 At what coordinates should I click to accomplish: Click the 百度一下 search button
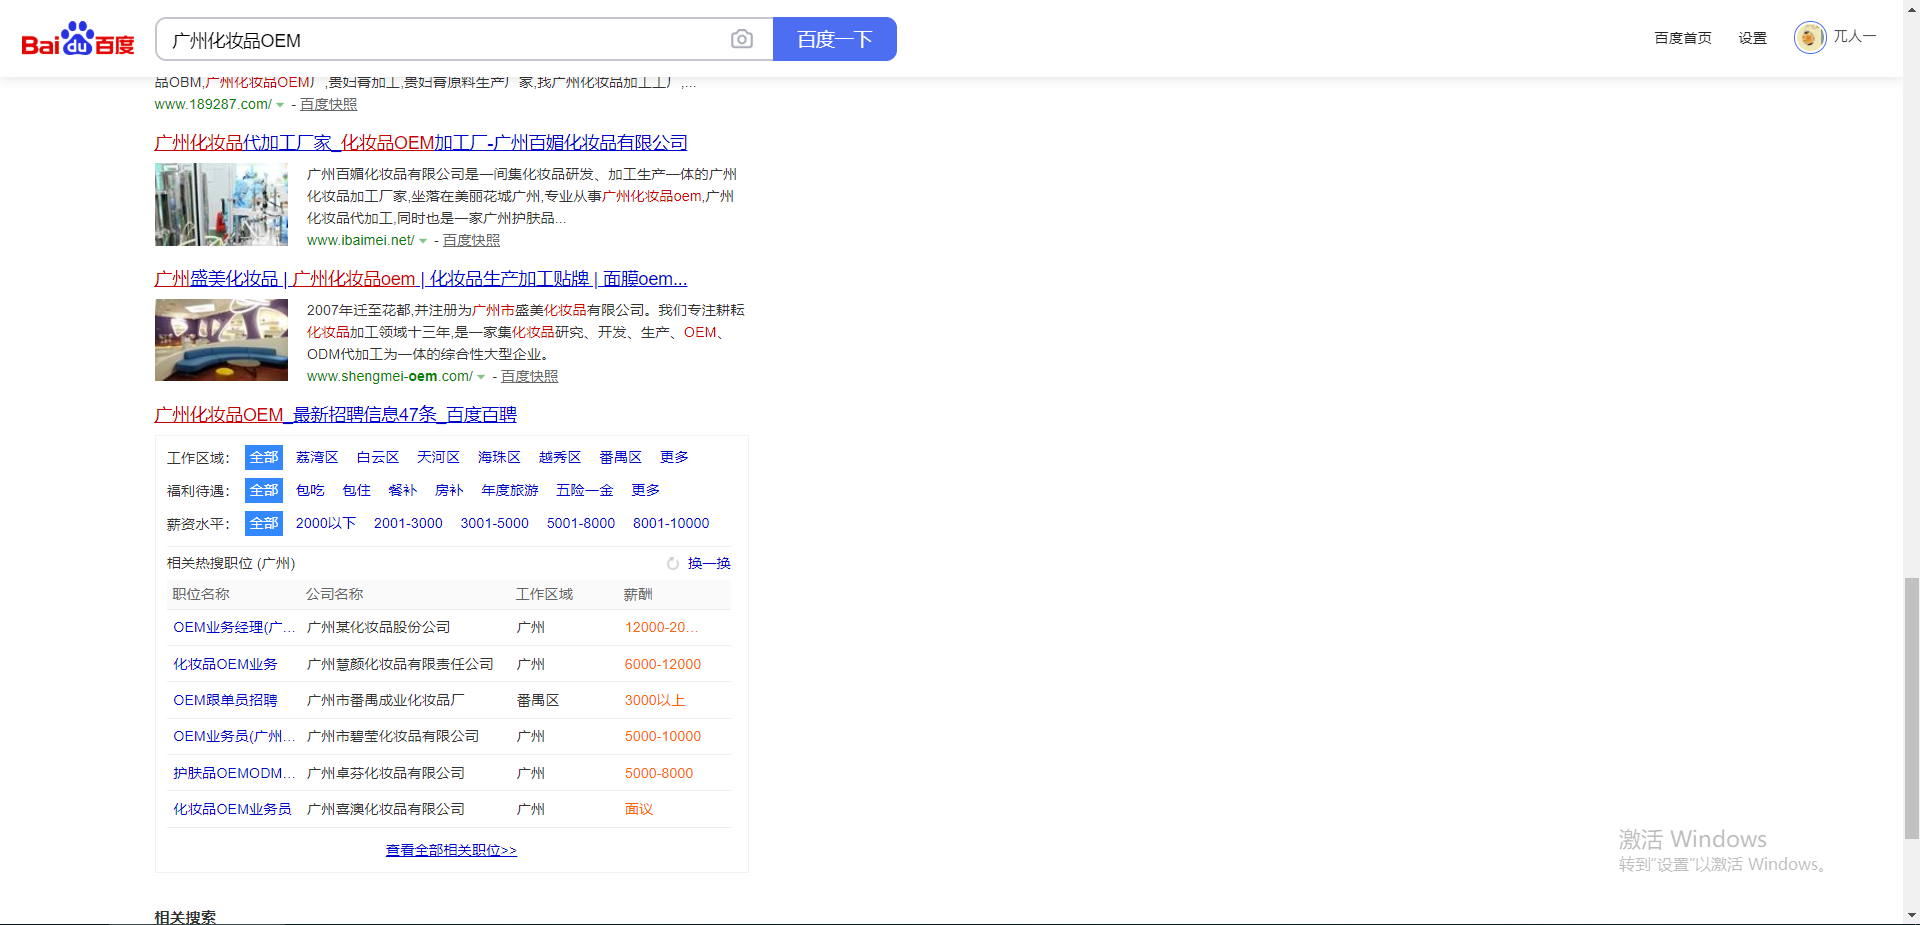click(x=835, y=39)
